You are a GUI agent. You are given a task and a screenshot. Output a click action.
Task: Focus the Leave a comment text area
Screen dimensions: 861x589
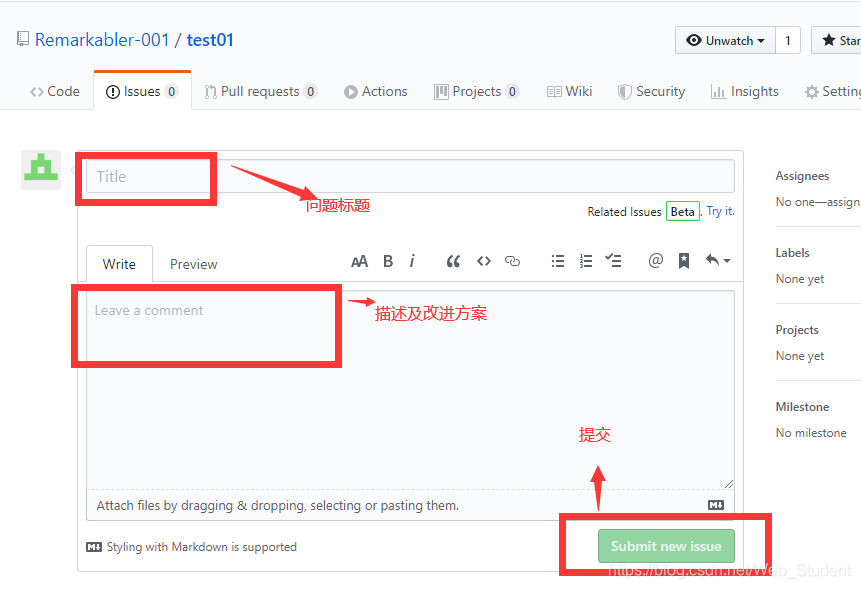click(410, 390)
